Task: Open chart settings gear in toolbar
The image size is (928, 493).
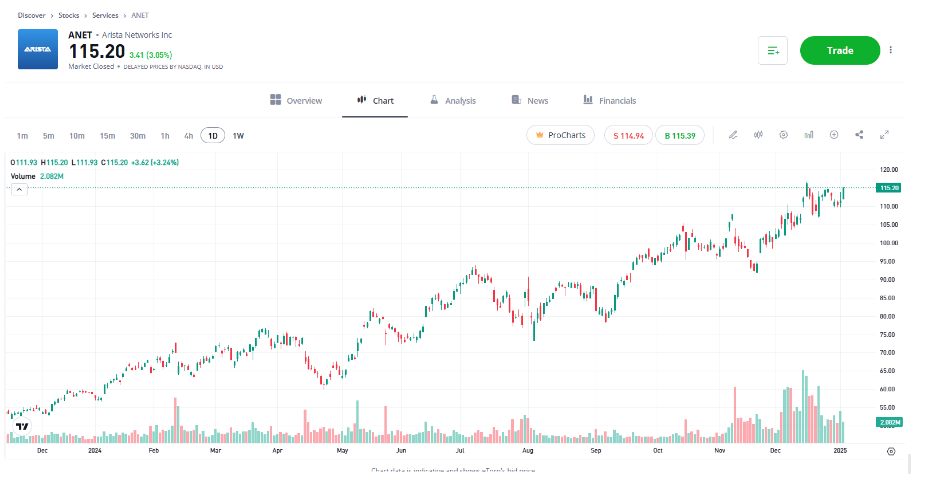Action: 784,135
